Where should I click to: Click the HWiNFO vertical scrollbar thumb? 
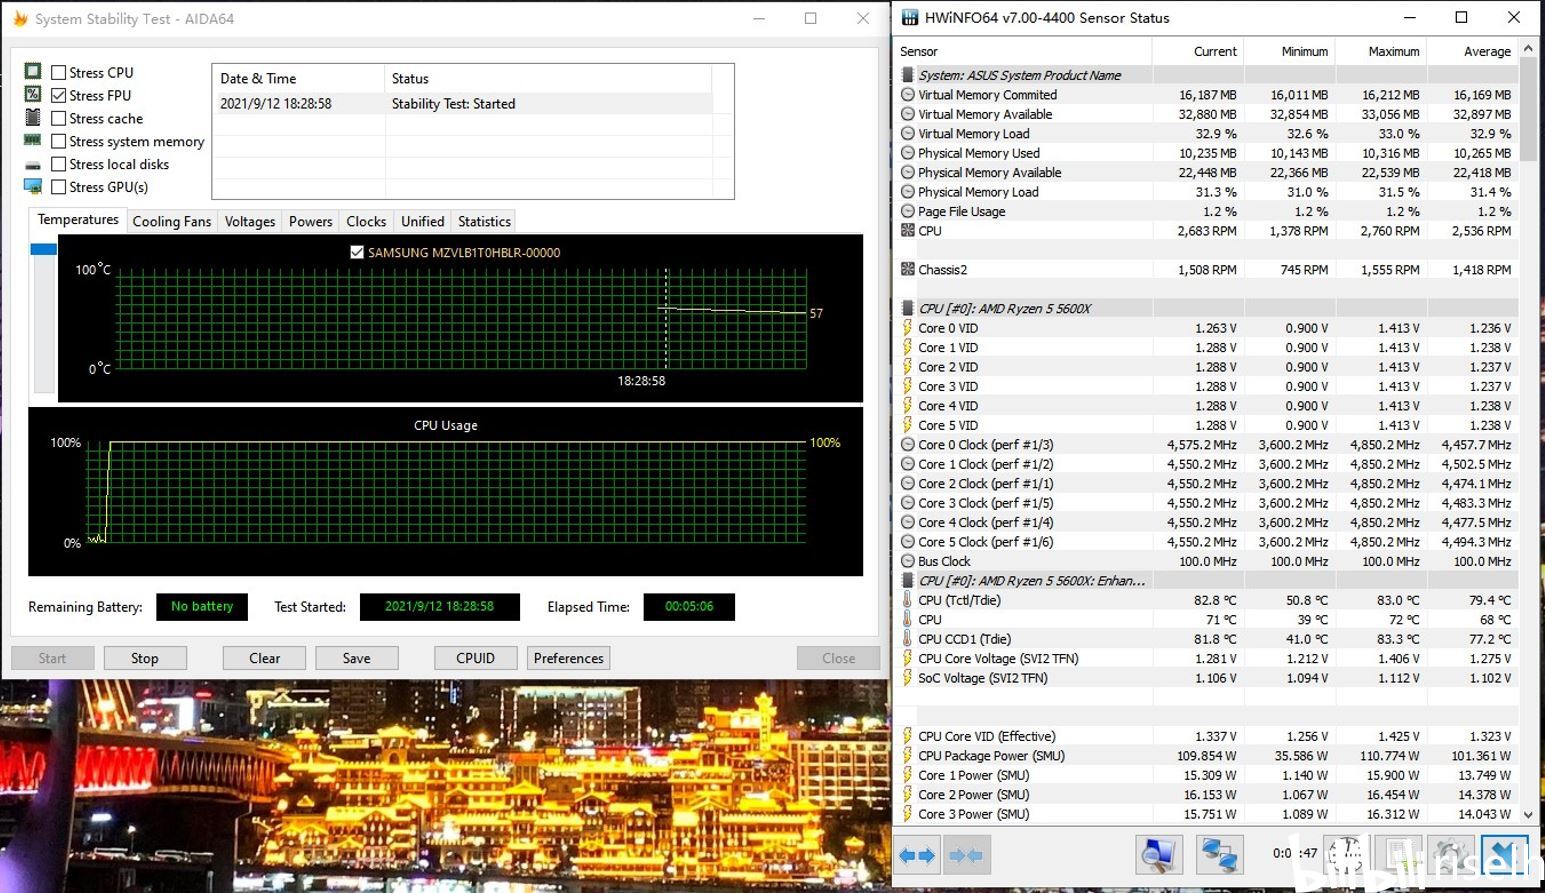1527,109
